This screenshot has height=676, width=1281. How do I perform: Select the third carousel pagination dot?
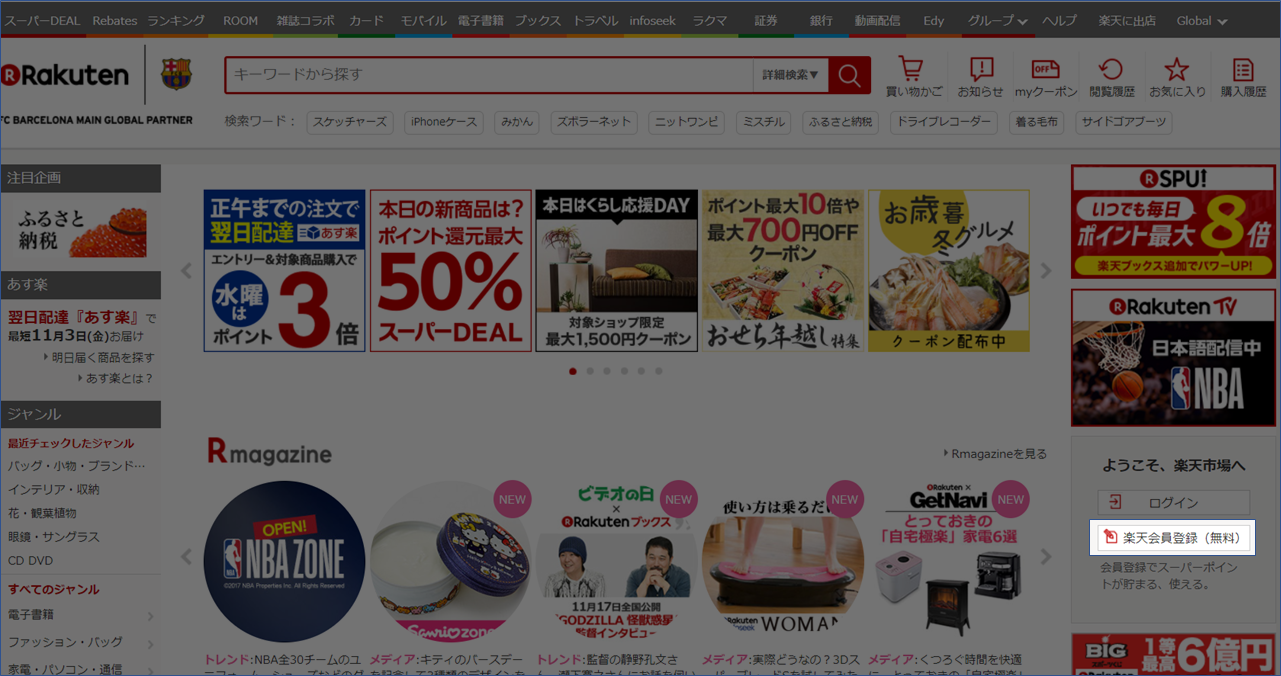(x=607, y=371)
